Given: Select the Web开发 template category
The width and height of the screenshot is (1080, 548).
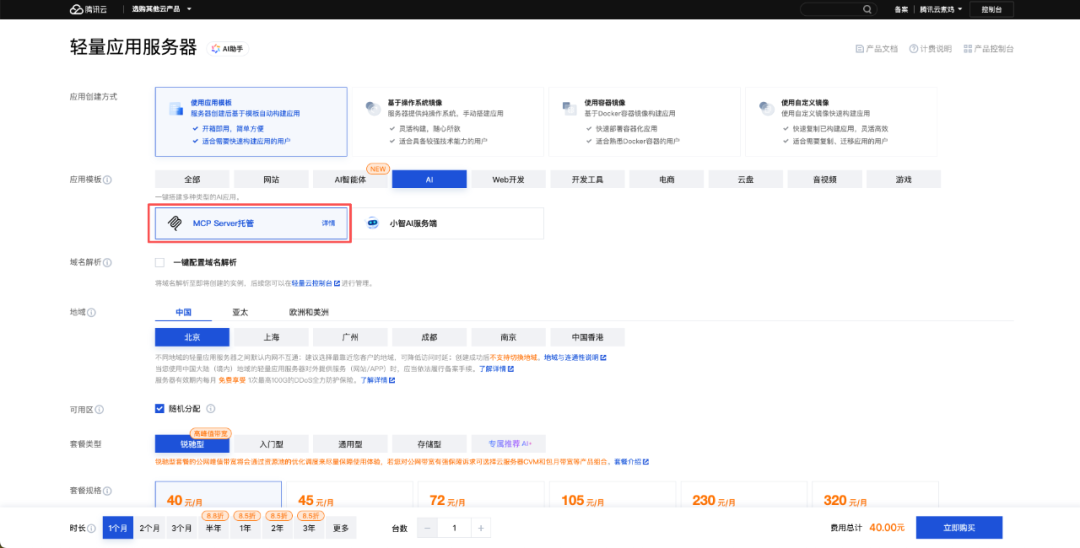Looking at the screenshot, I should (x=508, y=179).
